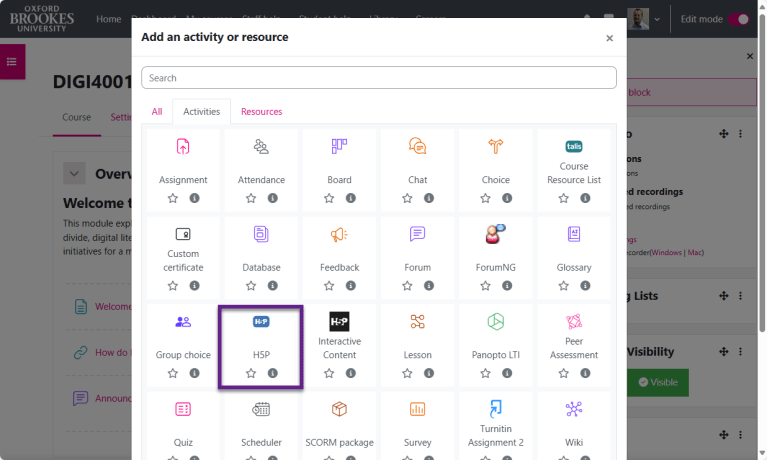Select the Panopto LTI icon

point(496,322)
